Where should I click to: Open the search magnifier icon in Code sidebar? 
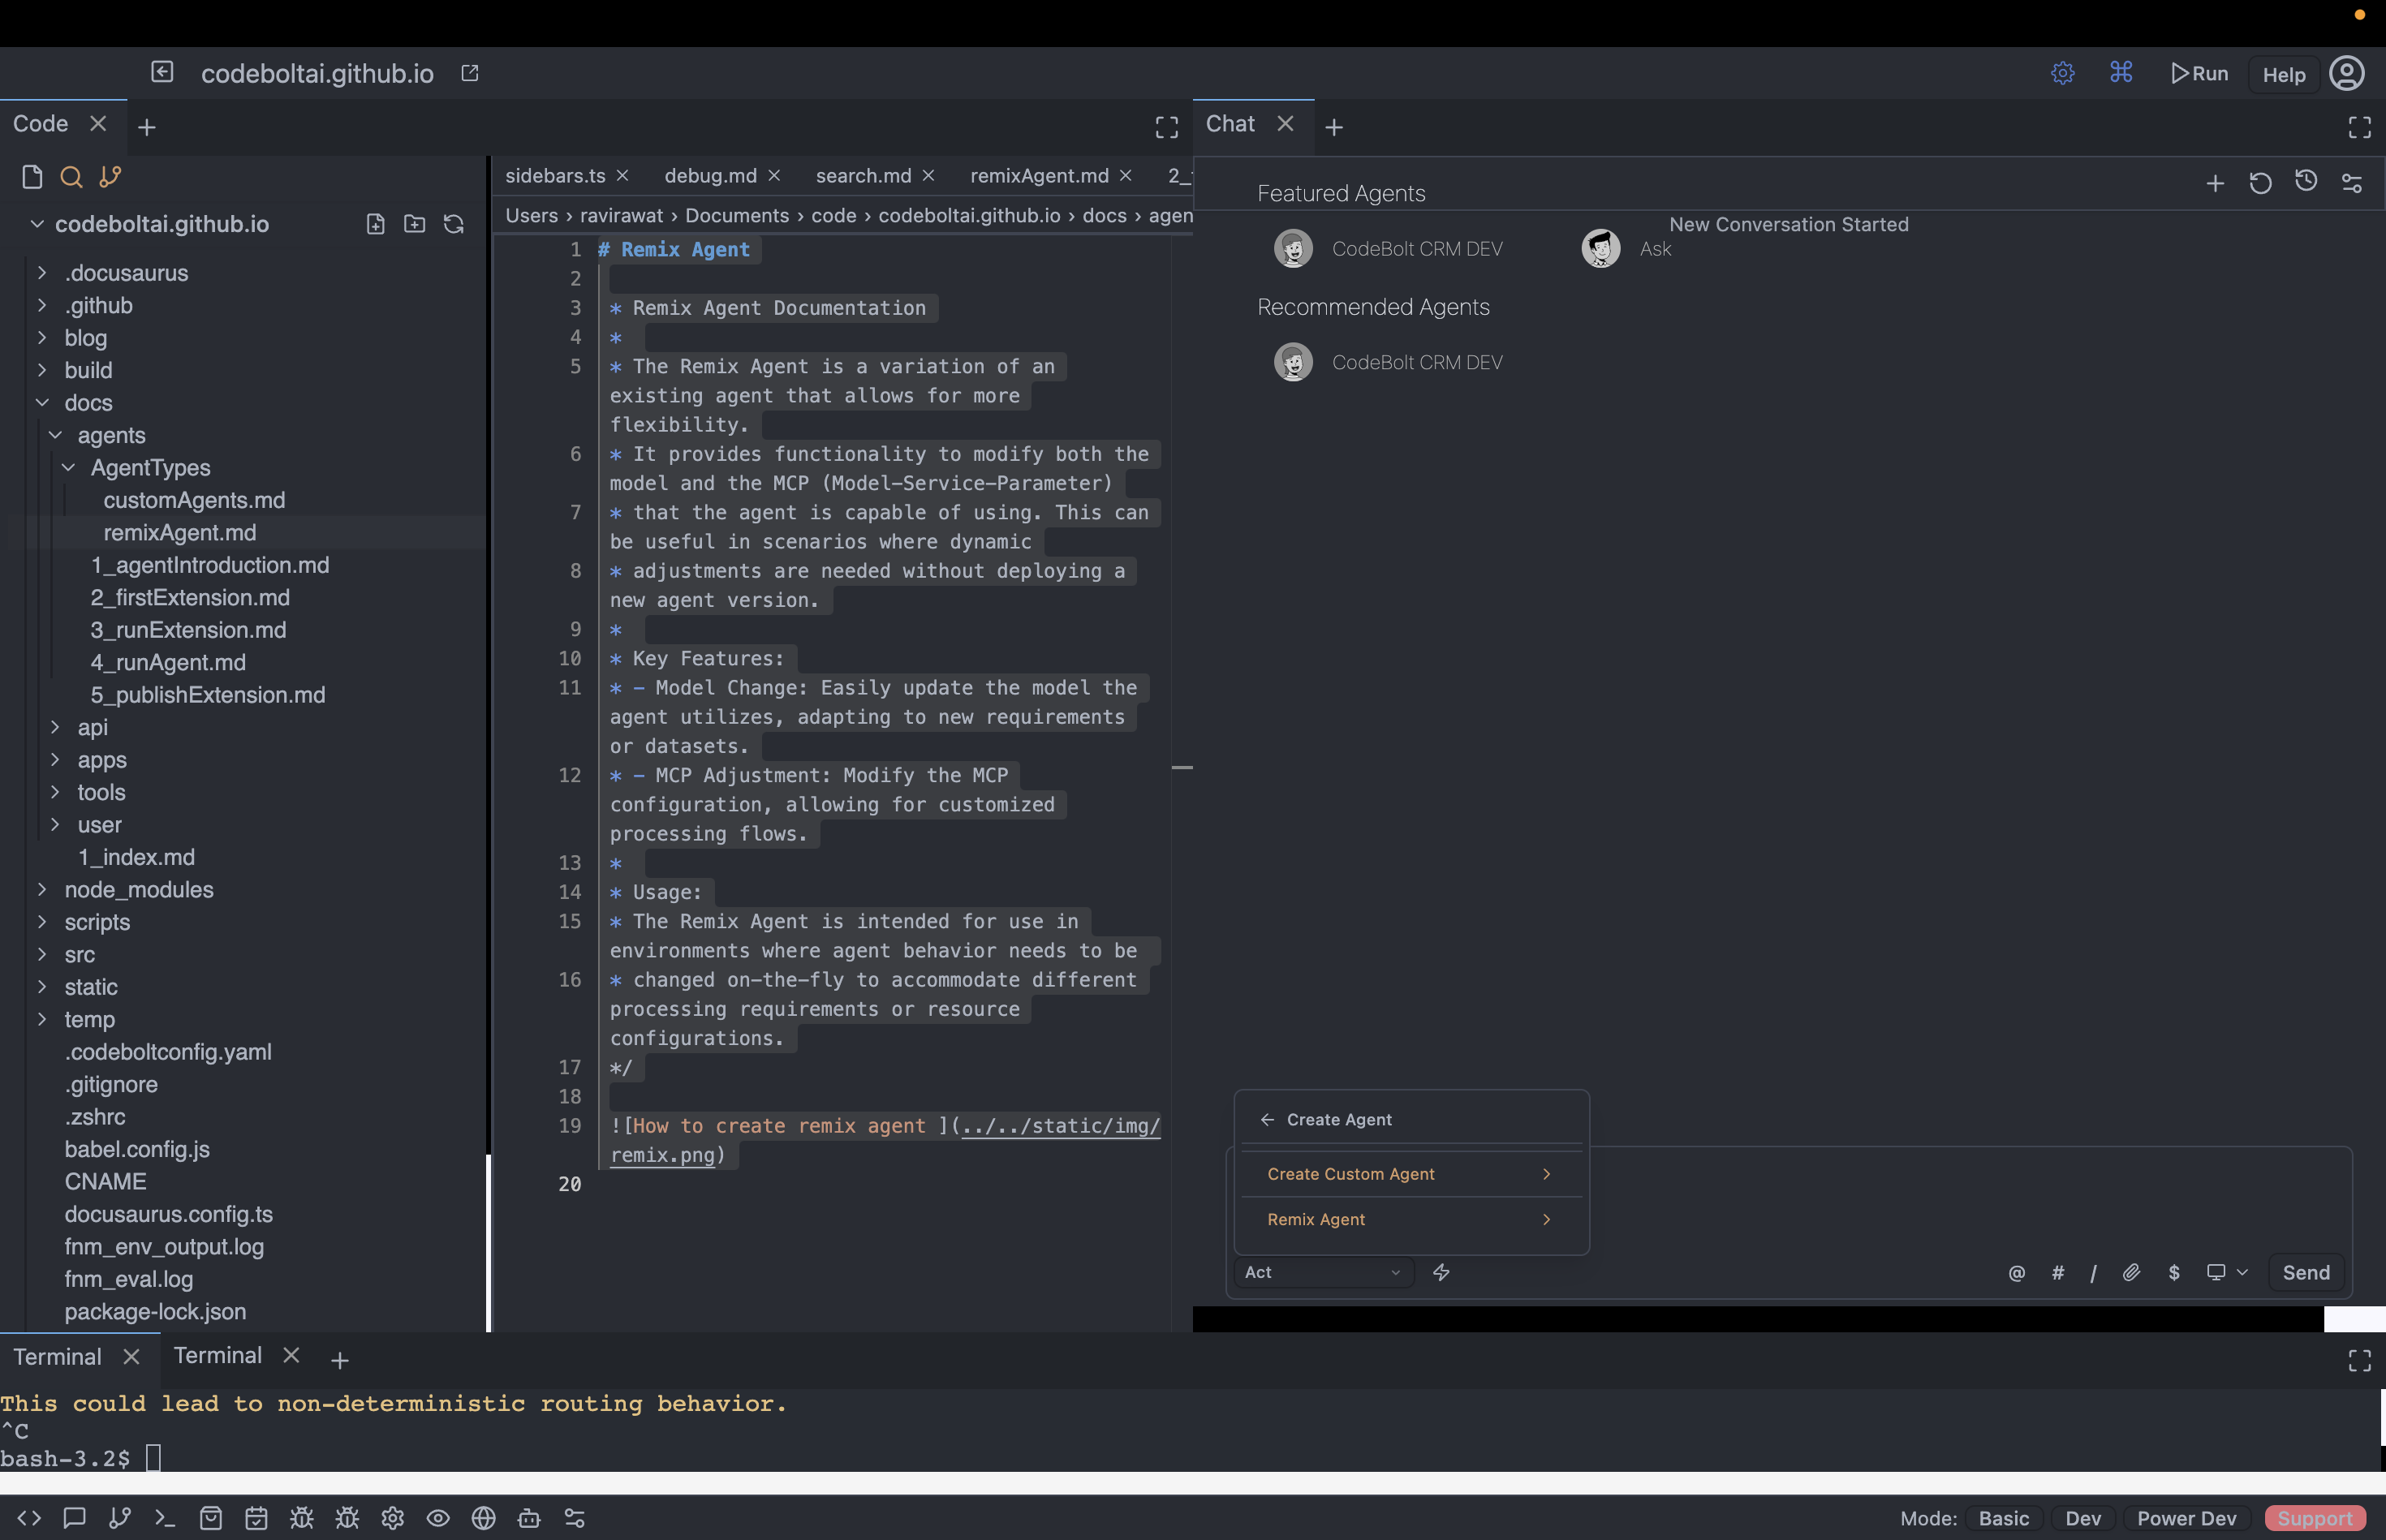(x=71, y=177)
